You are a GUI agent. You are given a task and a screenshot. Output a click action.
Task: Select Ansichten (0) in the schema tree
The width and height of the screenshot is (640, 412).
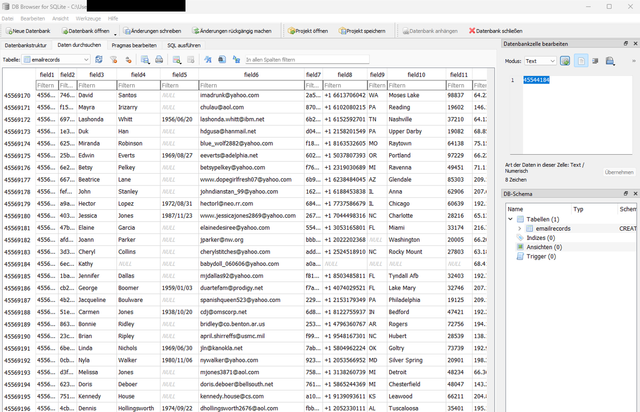coord(544,247)
